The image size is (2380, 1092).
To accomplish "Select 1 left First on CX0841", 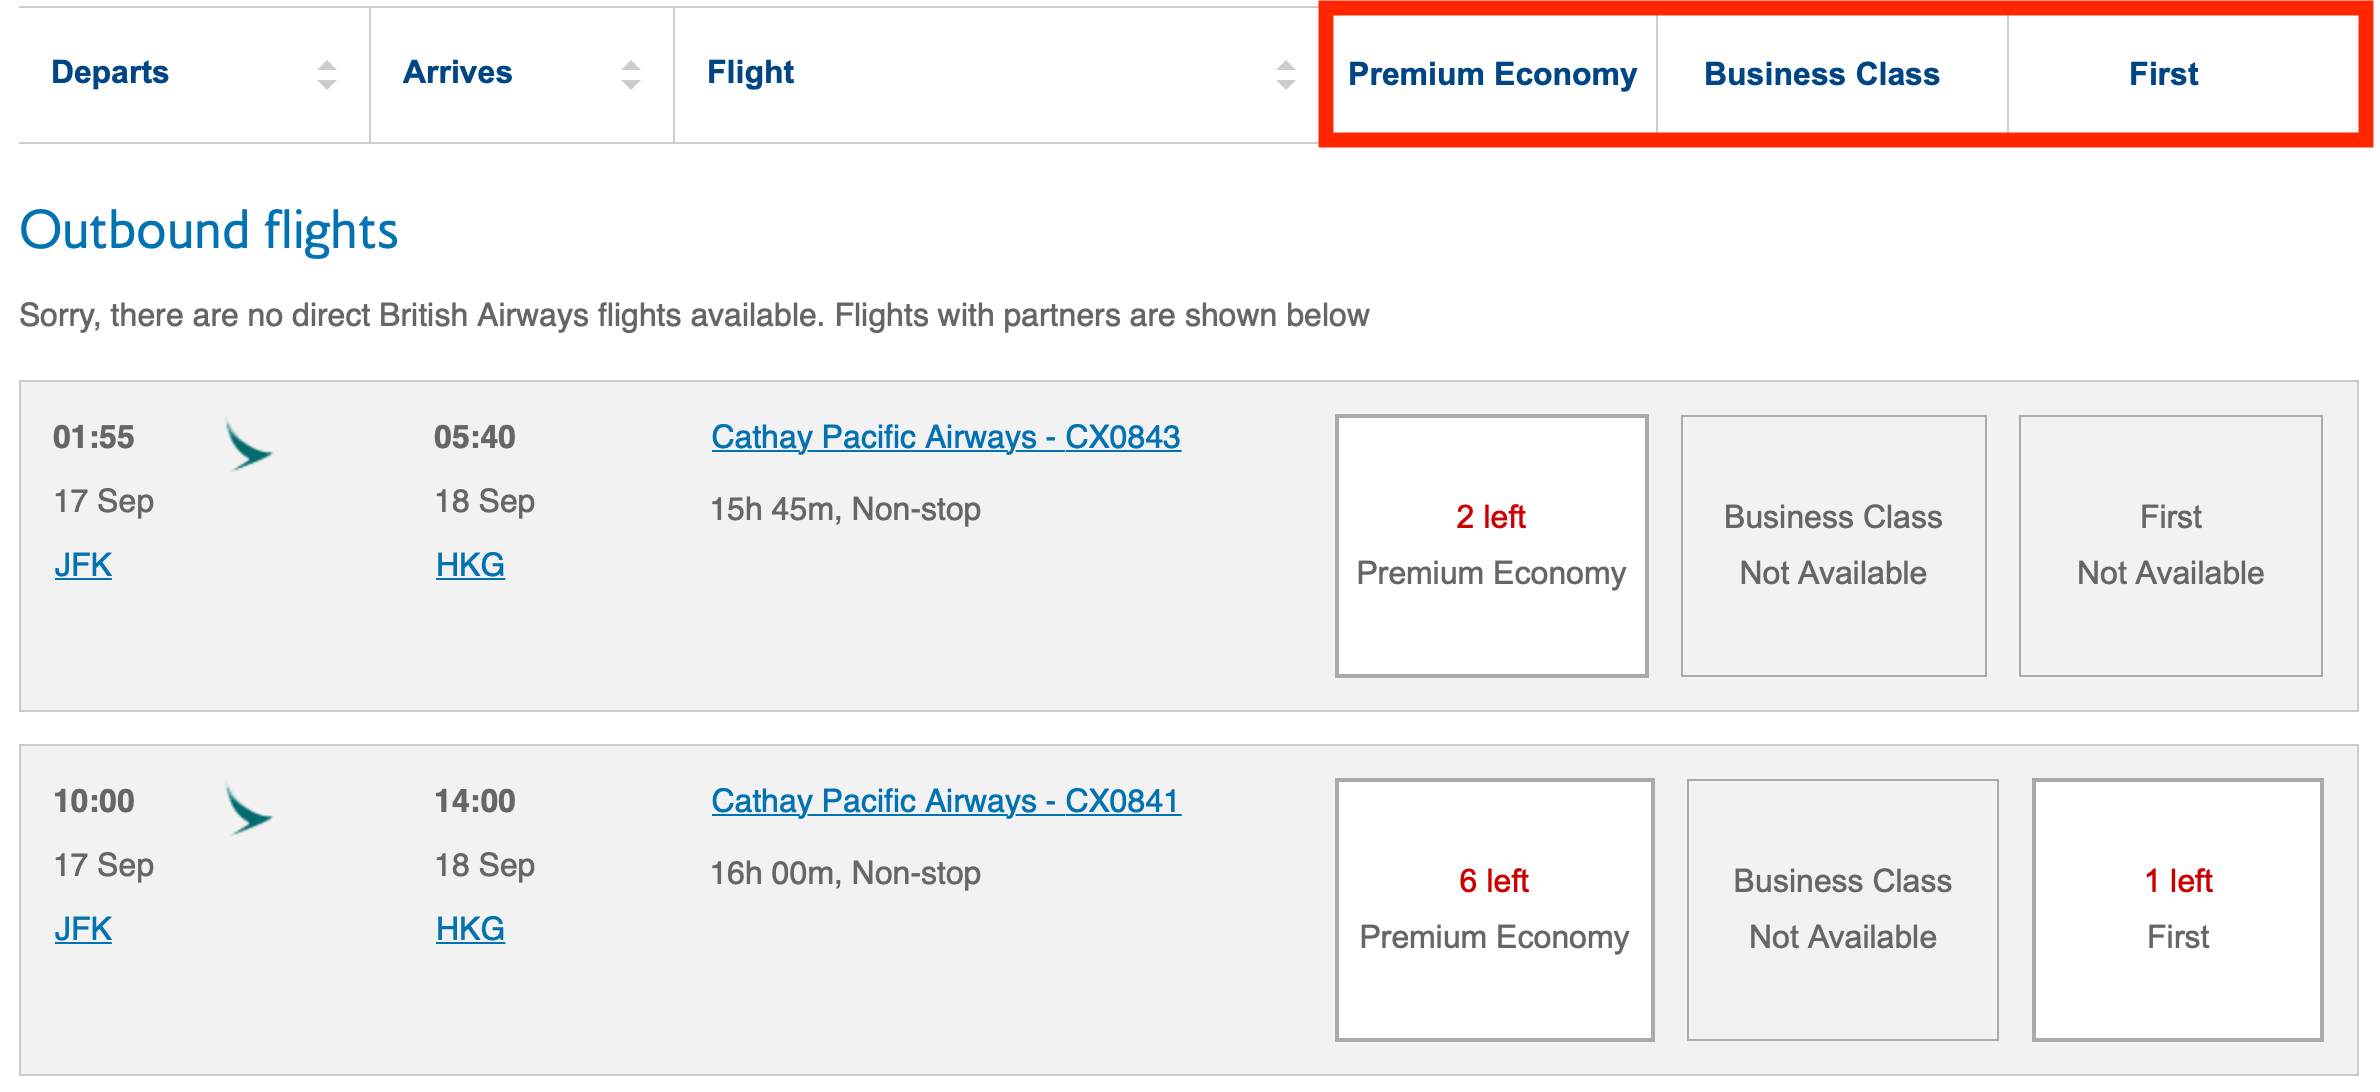I will [2177, 910].
